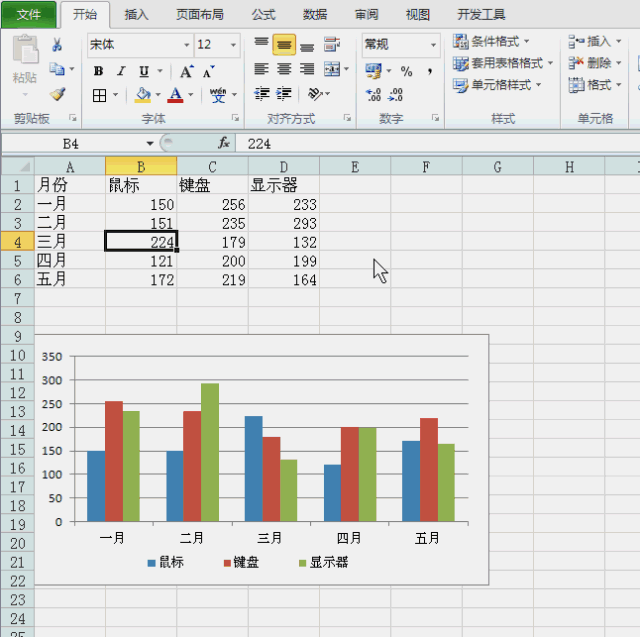Click the 格式 cells button
The image size is (640, 637).
pyautogui.click(x=595, y=85)
